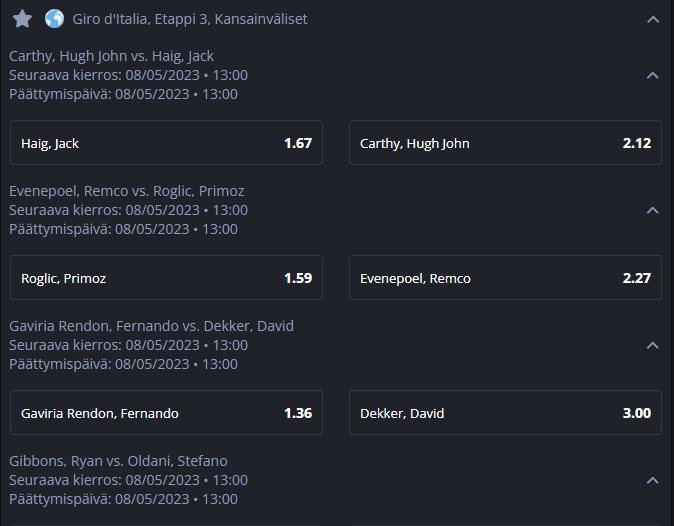The image size is (674, 526).
Task: Open Gibbons, Ryan vs. Oldani, Stefano event
Action: point(118,461)
